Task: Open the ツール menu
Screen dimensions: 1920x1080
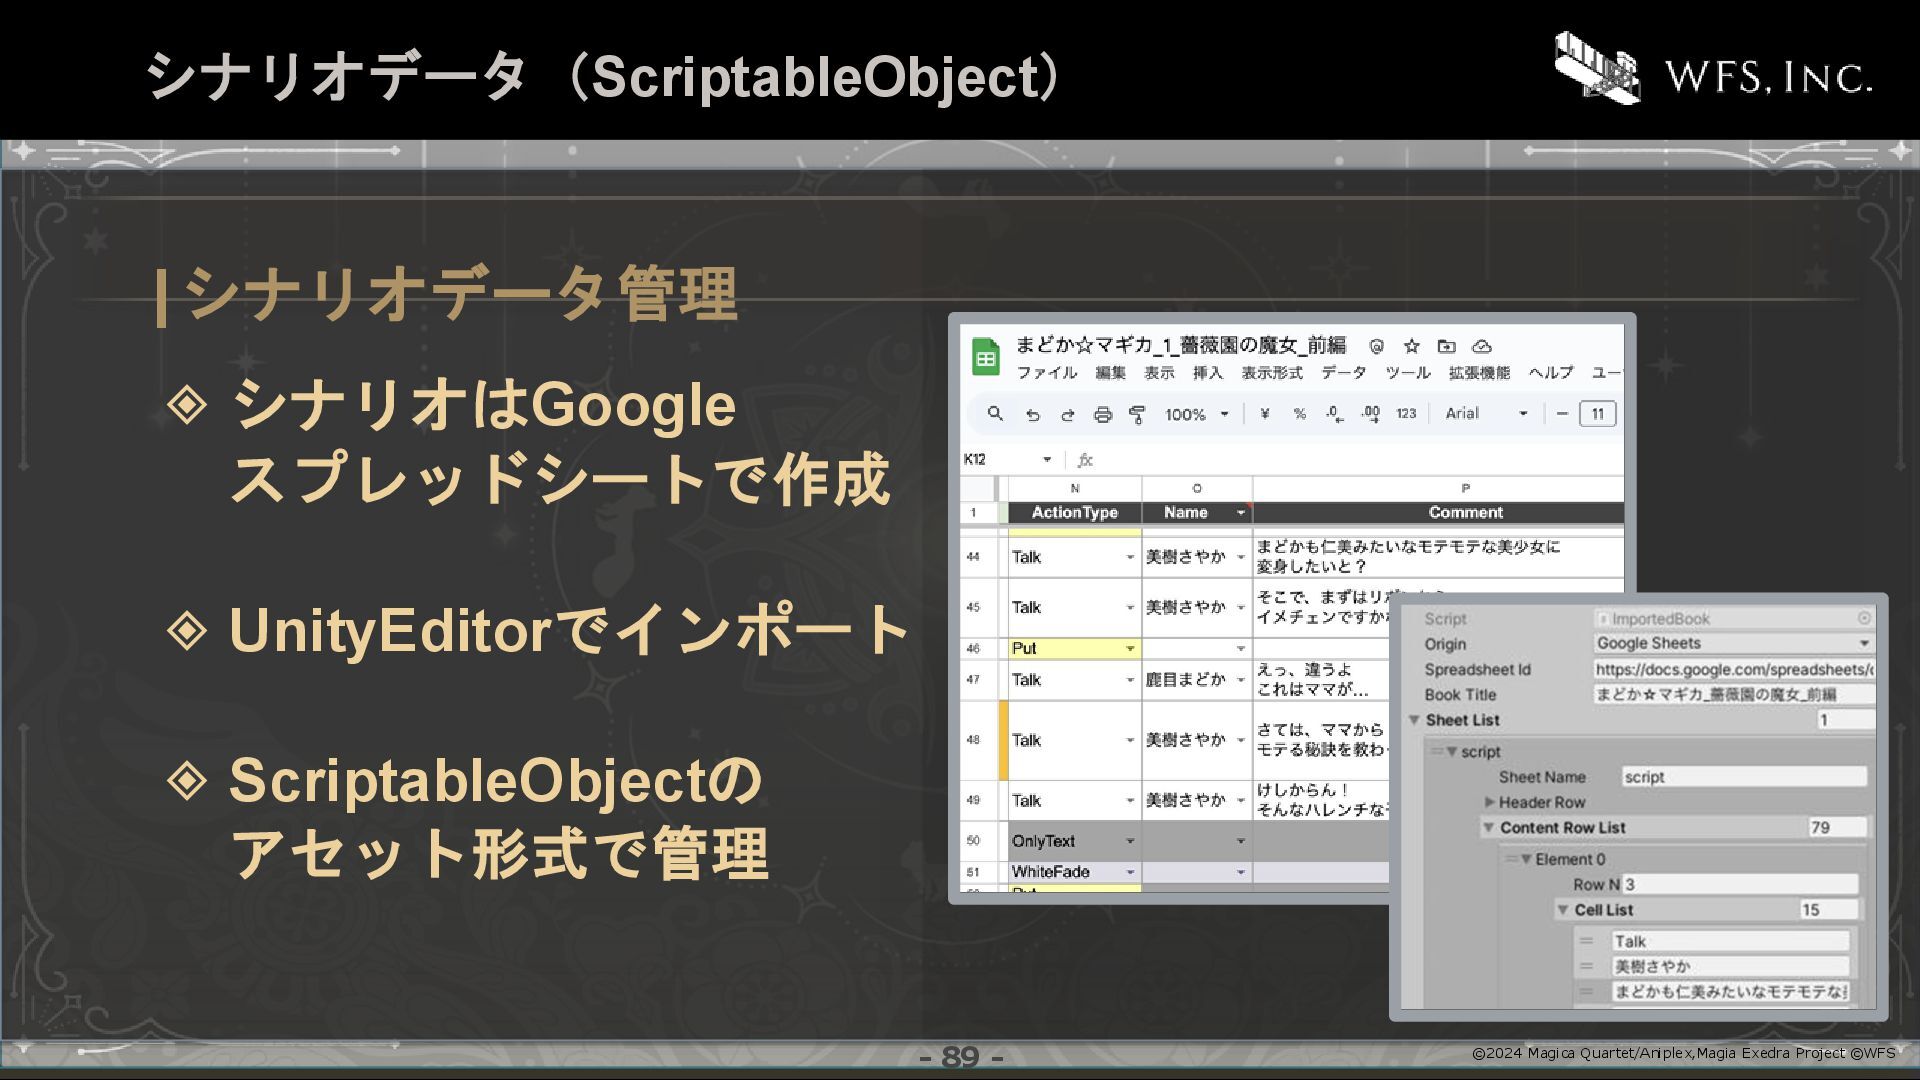Action: tap(1407, 373)
